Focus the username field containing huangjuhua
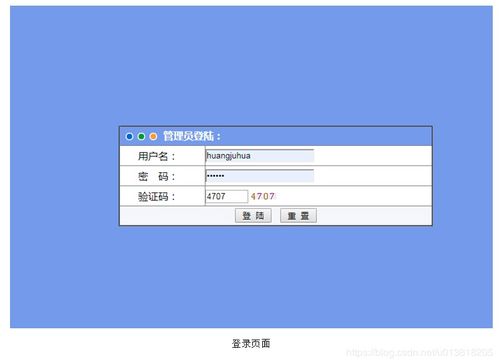Screen dimensions: 499x364 [x=260, y=156]
